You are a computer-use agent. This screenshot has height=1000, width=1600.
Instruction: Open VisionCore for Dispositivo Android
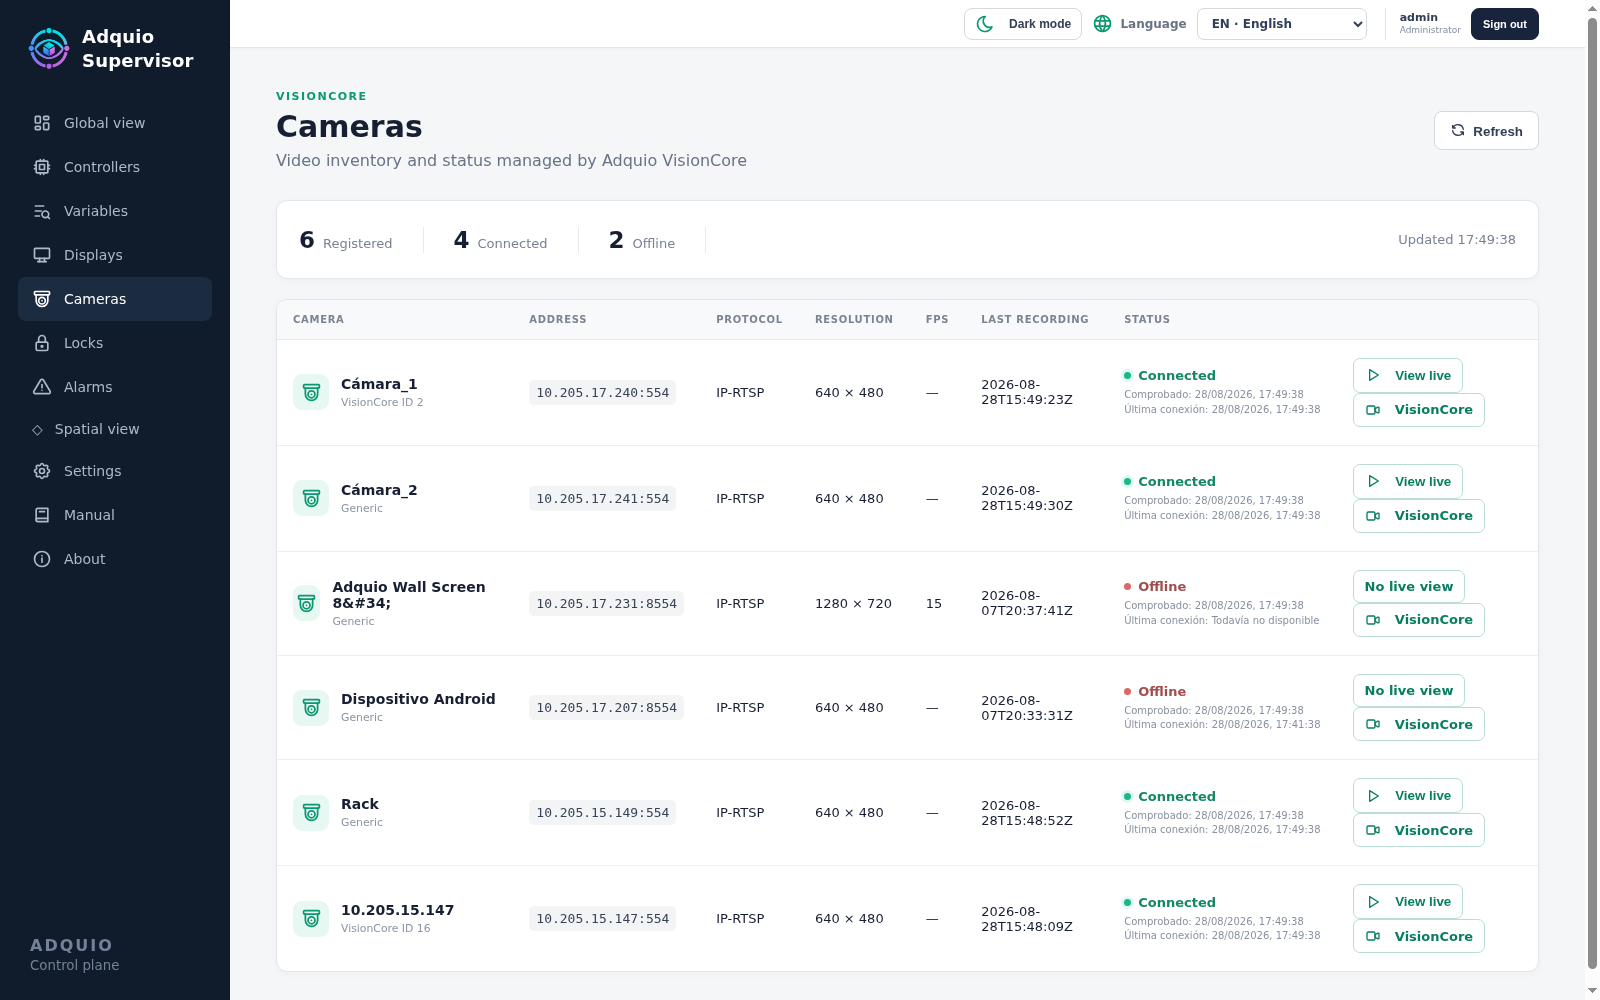point(1419,725)
